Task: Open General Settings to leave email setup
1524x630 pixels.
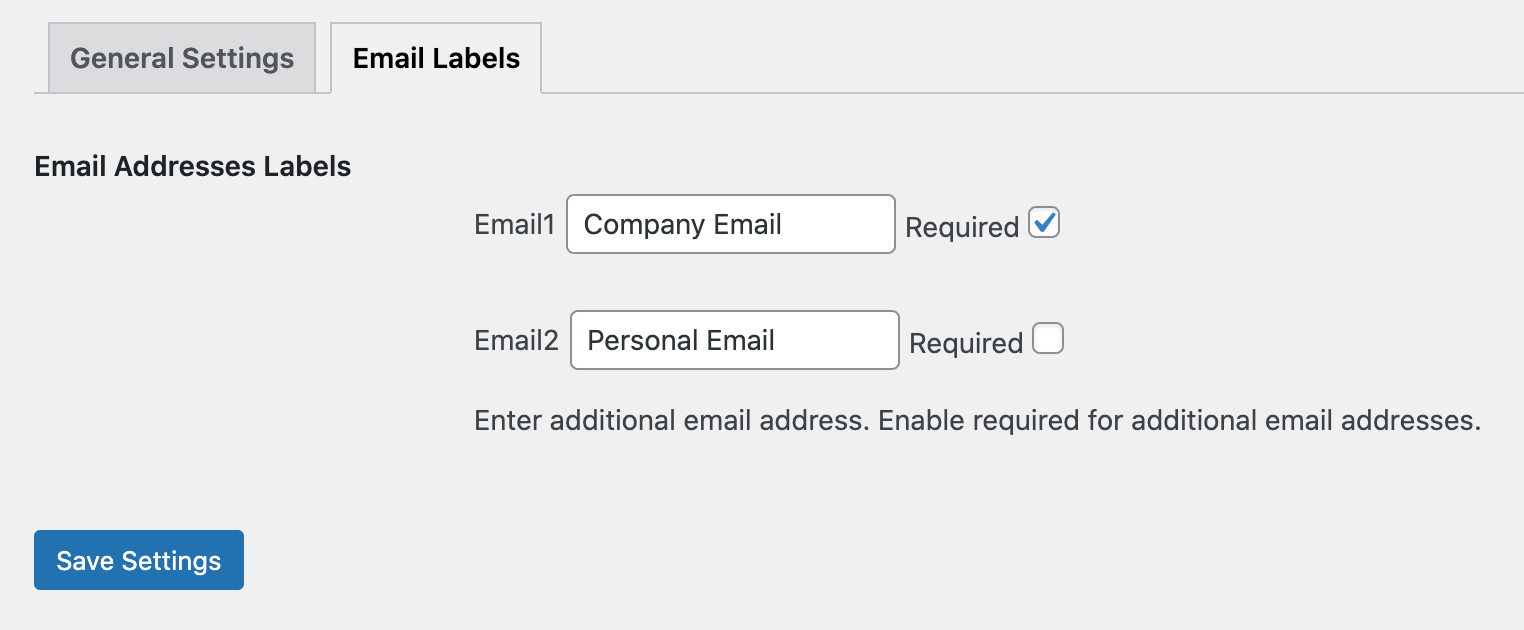Action: 180,58
